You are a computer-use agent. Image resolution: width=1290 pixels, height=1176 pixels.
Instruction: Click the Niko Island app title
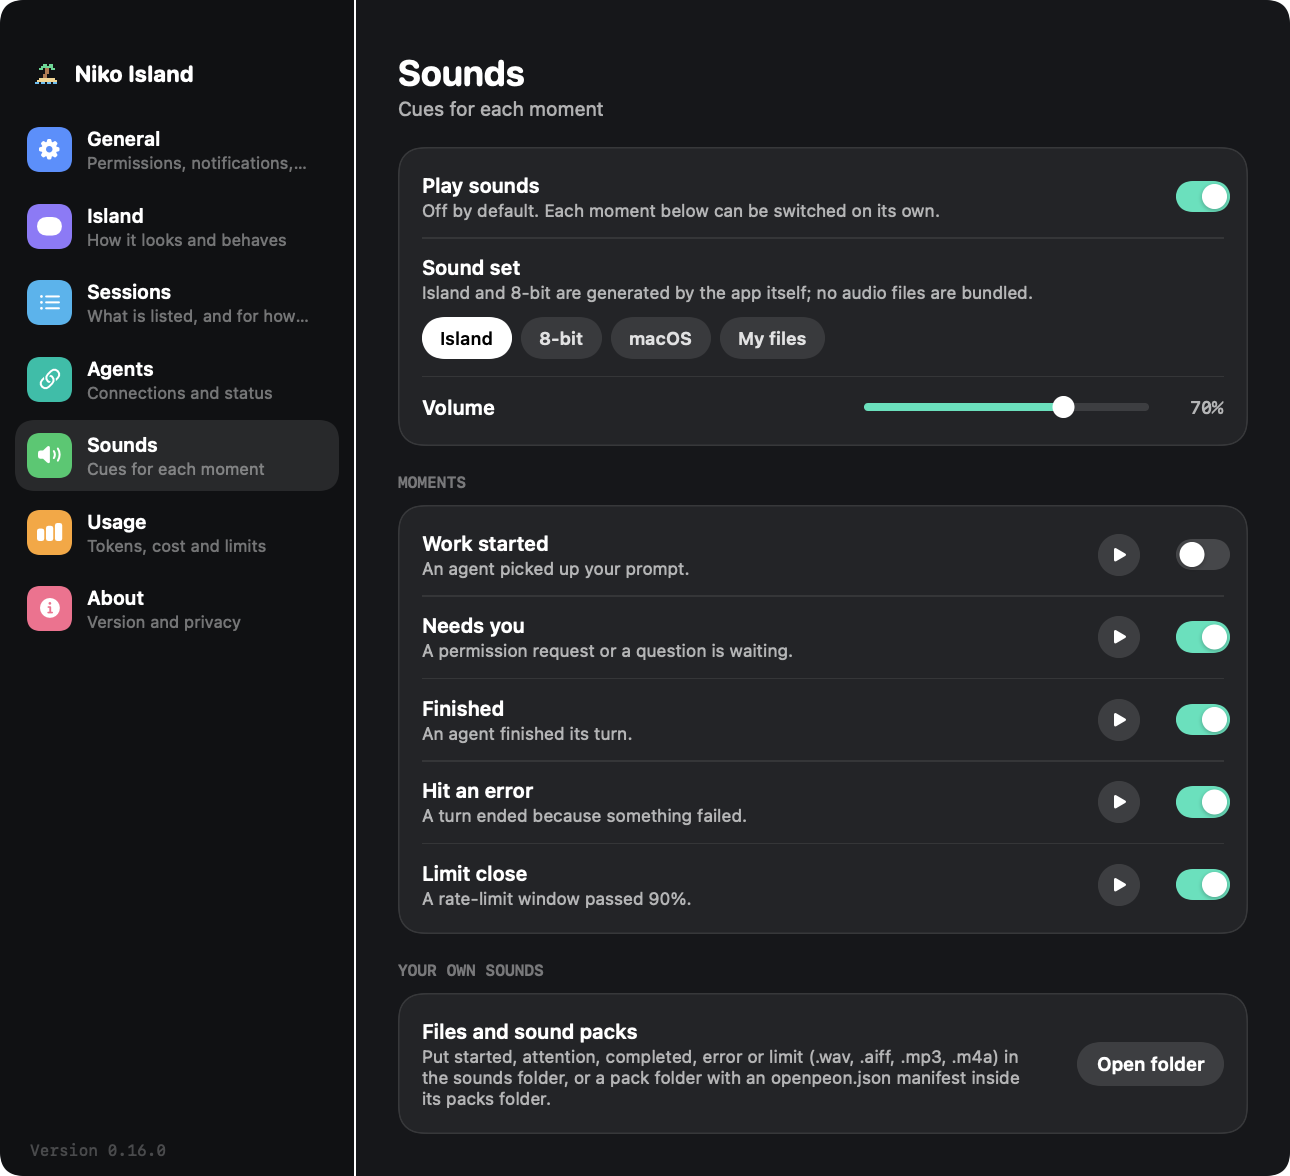click(x=134, y=74)
